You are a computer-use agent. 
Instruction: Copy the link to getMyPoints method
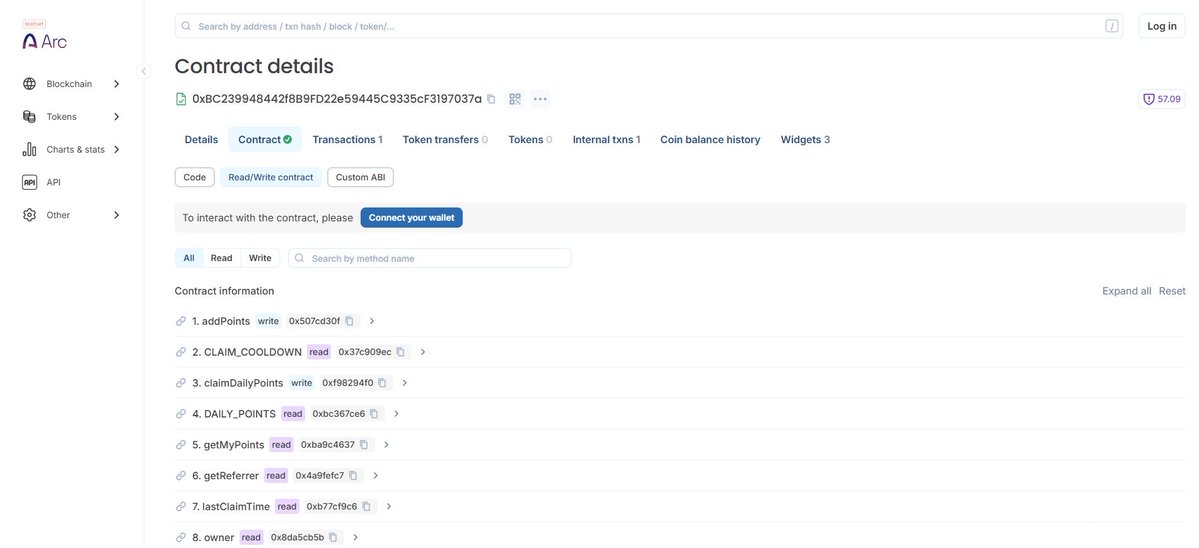181,445
